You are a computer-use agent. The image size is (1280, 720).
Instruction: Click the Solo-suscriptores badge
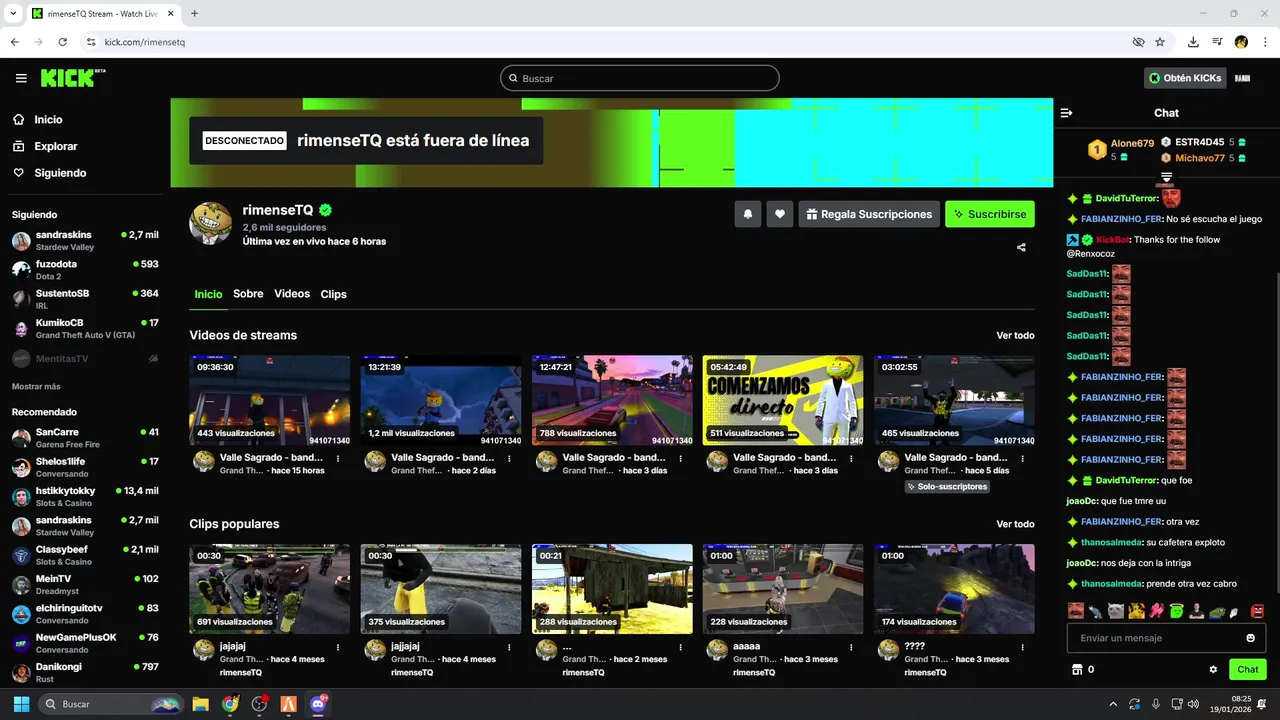point(947,487)
